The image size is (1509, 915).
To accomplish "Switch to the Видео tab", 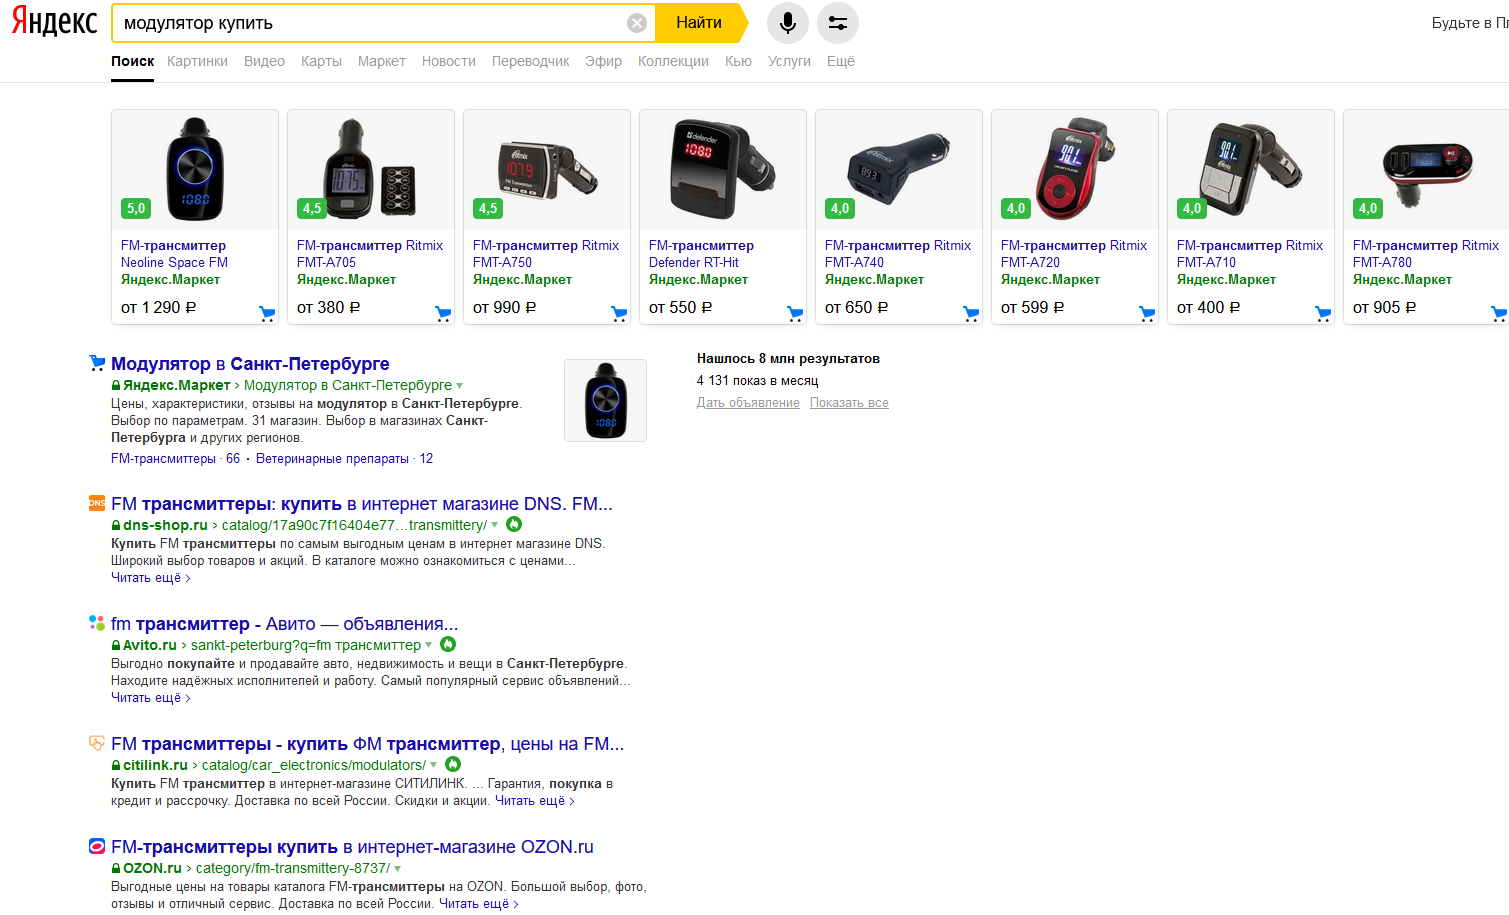I will (264, 61).
